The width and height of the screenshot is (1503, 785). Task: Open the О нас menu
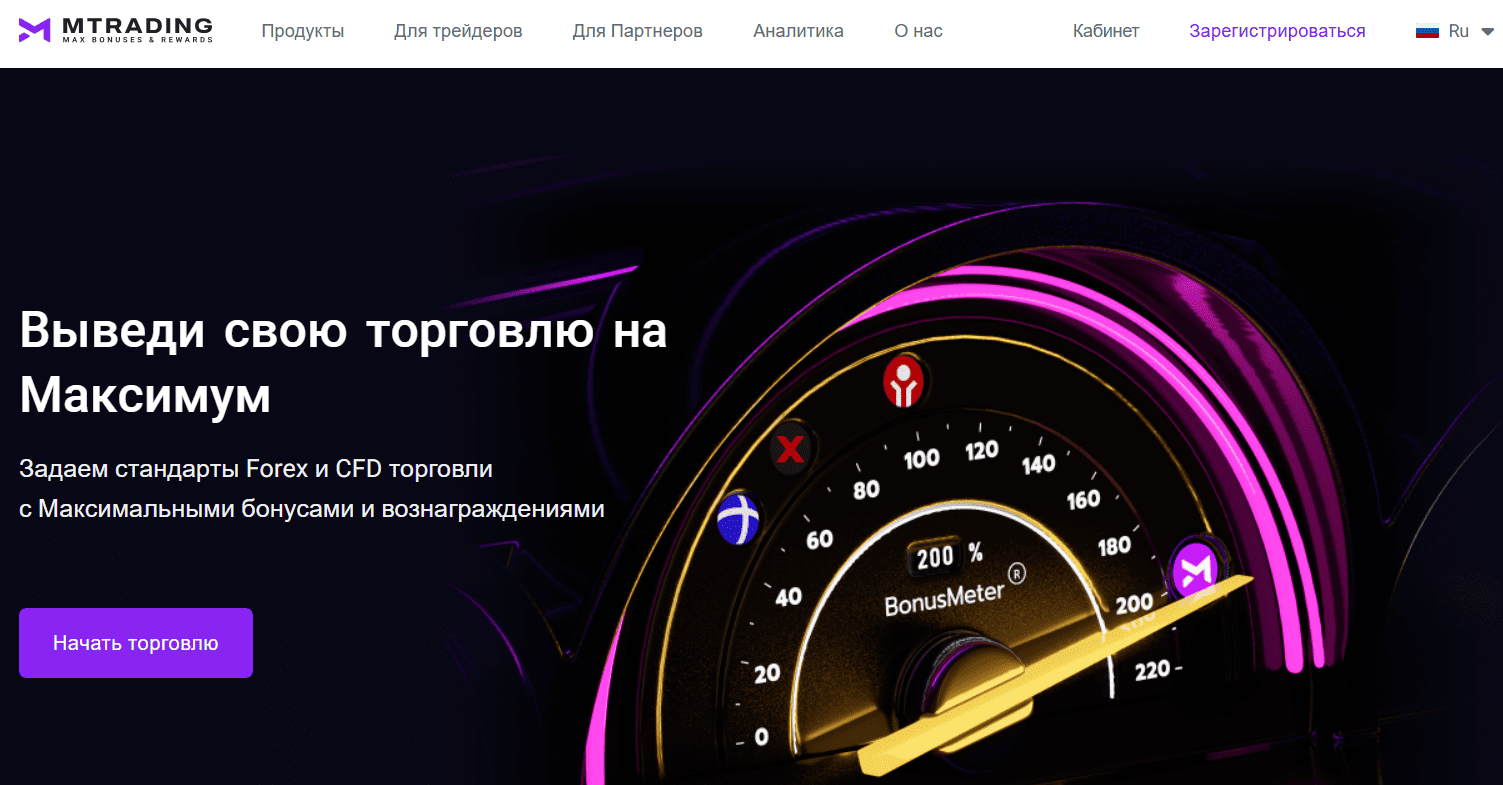point(918,31)
